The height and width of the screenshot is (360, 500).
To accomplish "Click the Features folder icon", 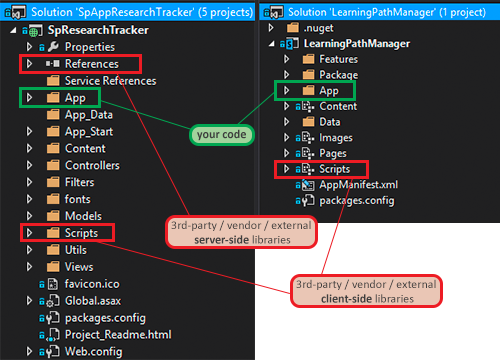I will click(308, 59).
